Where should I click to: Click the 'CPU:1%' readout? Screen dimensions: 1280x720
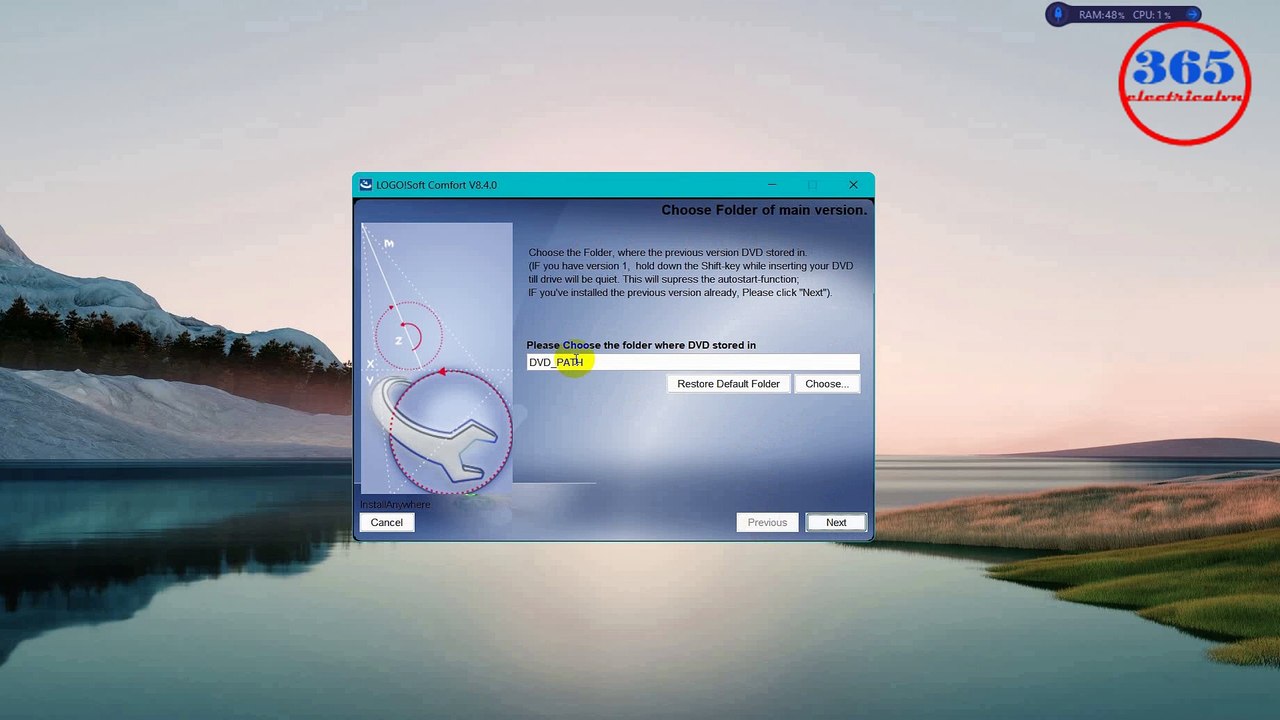click(1152, 15)
